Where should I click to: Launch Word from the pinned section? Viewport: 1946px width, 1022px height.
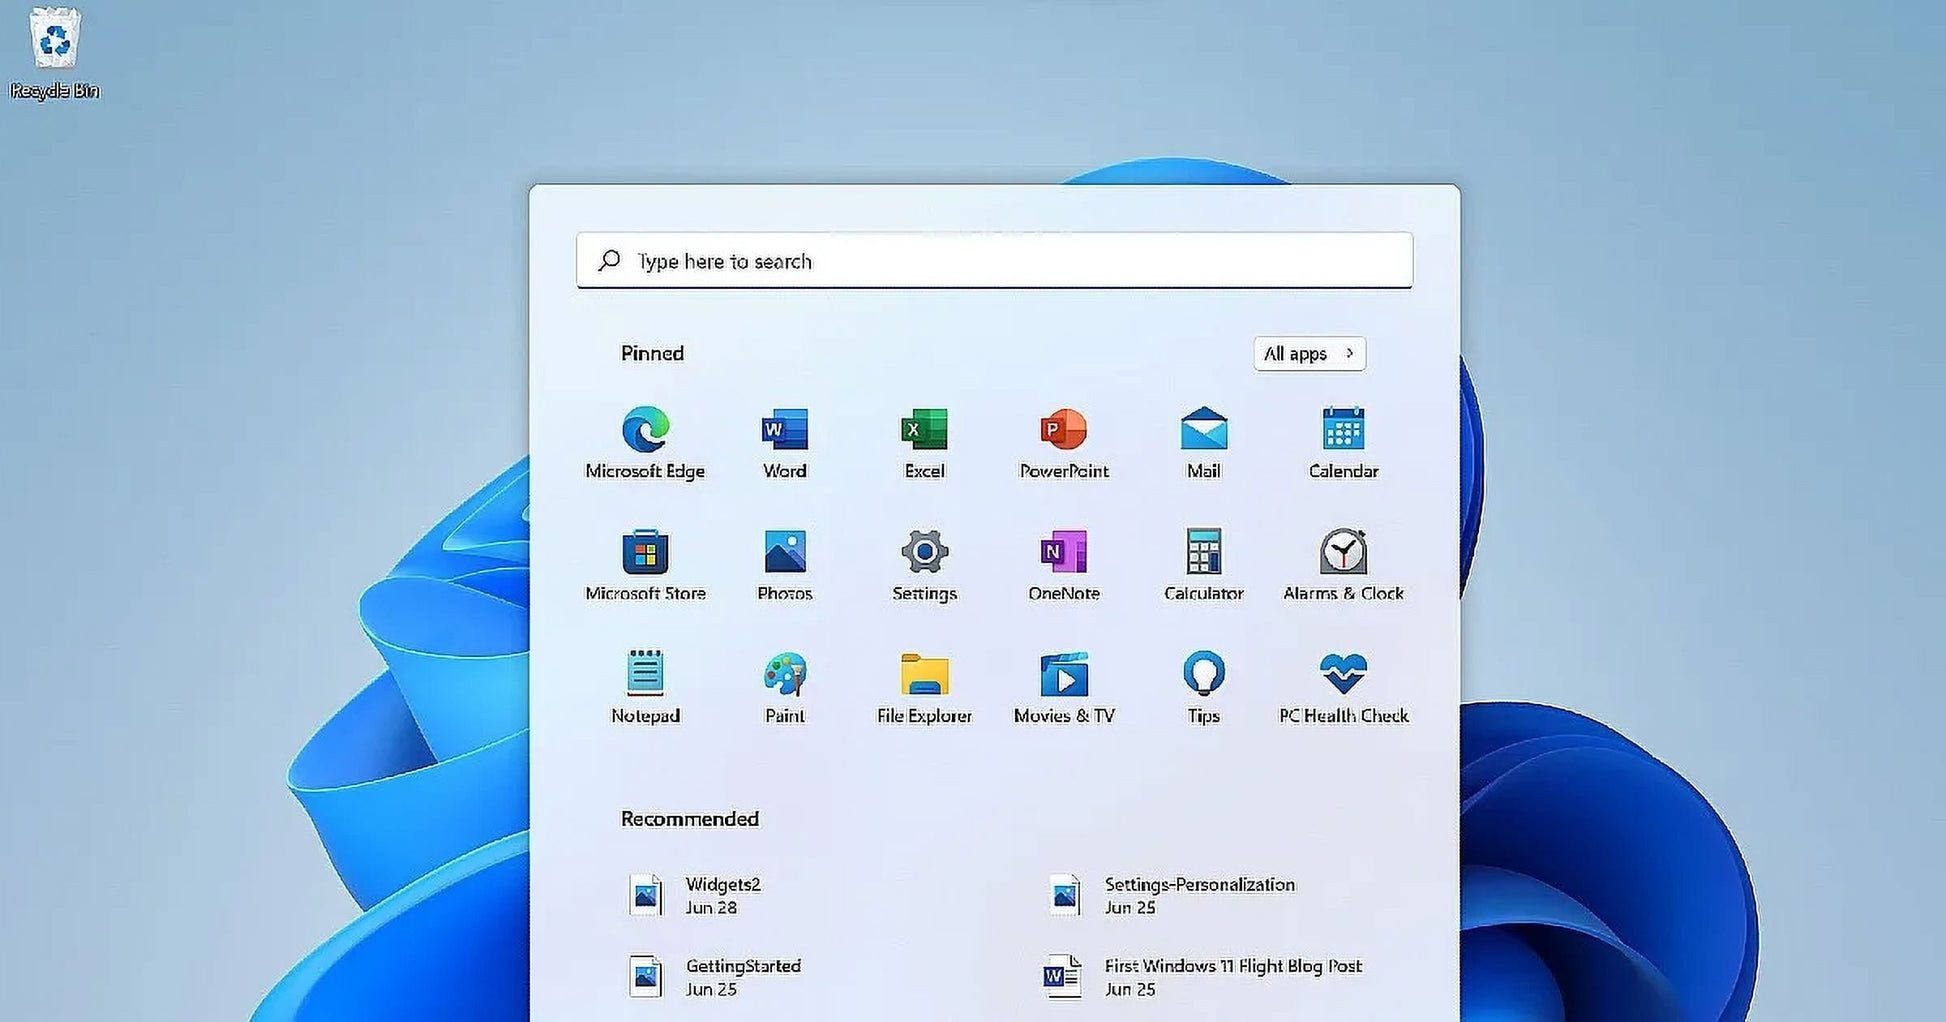coord(785,443)
